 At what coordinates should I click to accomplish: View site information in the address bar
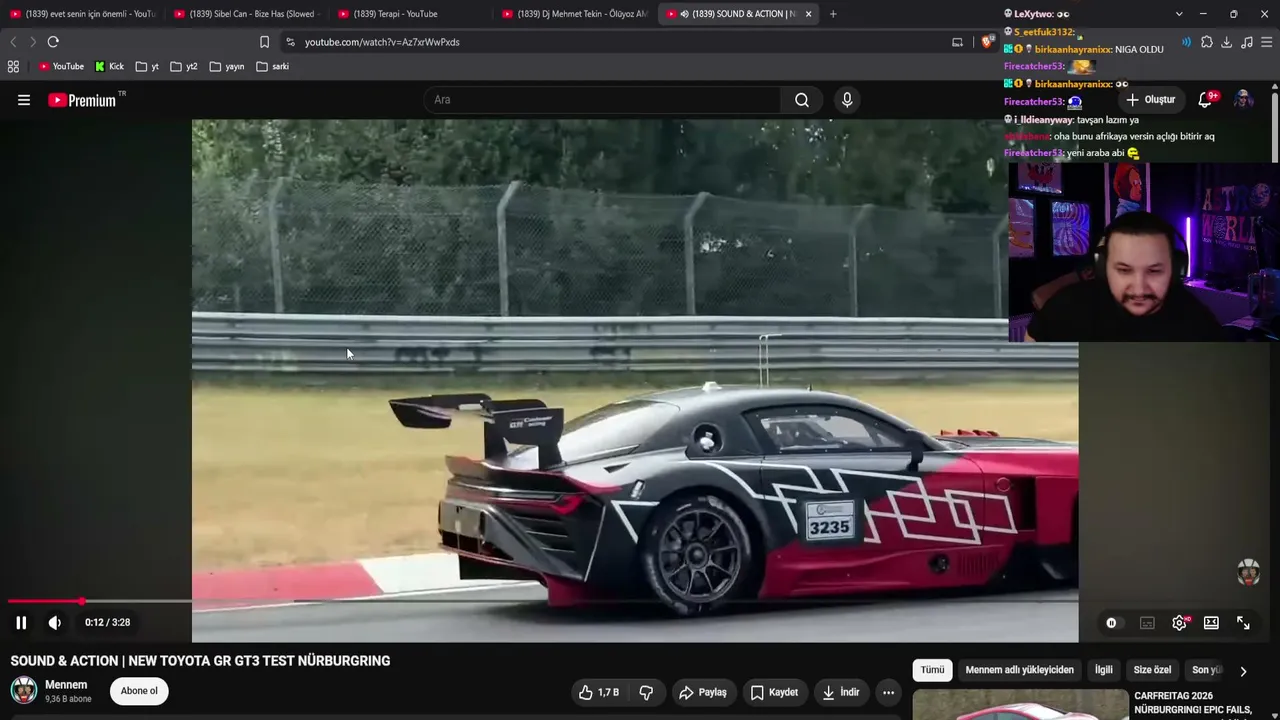(x=290, y=42)
